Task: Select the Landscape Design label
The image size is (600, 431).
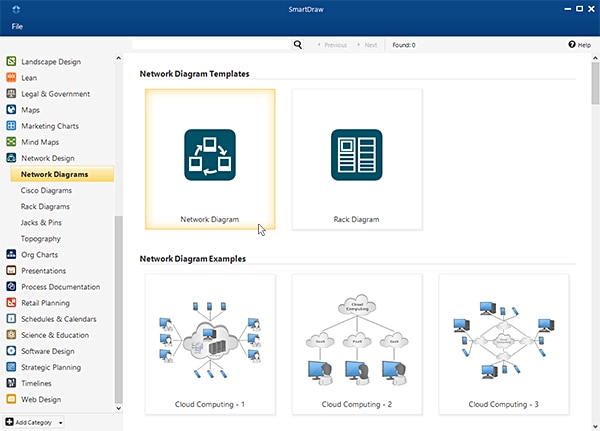Action: pos(51,62)
